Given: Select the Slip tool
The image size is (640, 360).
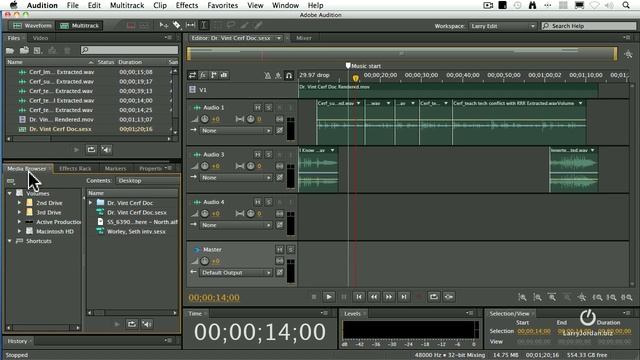Looking at the screenshot, I should coord(190,25).
